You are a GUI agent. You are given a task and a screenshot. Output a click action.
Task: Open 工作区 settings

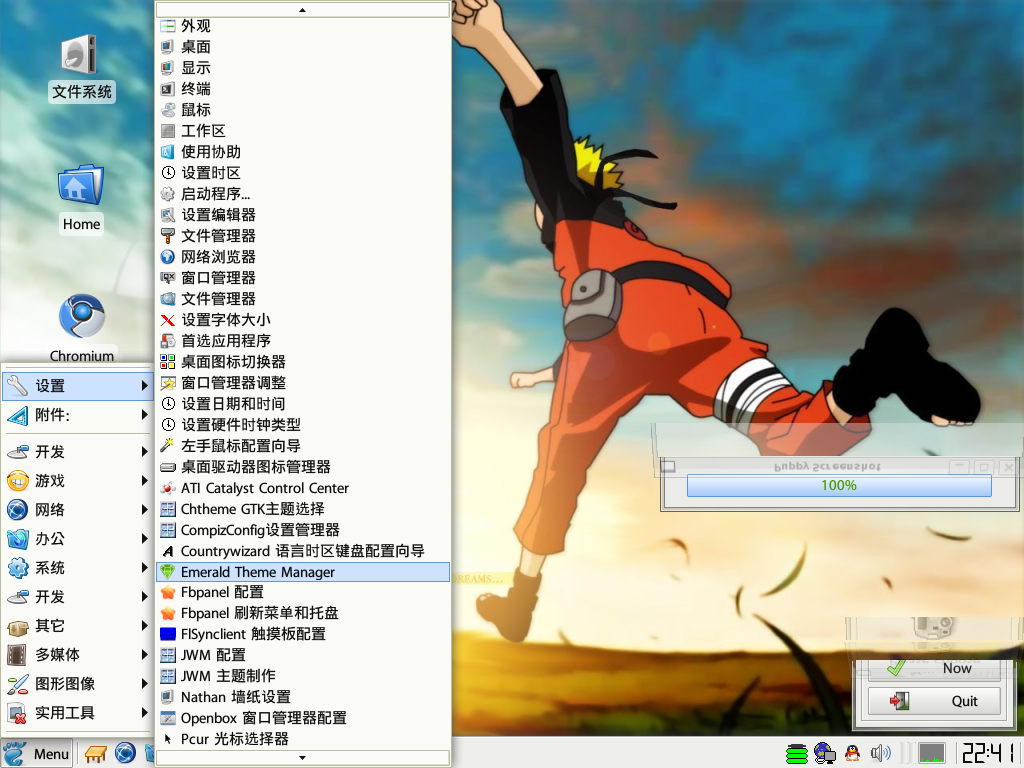(303, 131)
